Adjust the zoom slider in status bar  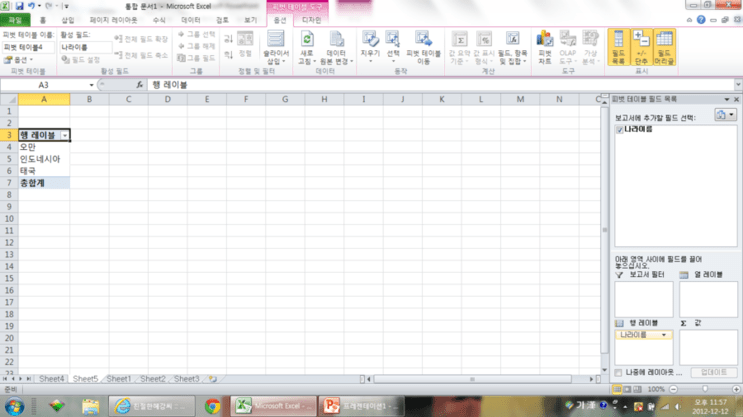(x=705, y=389)
